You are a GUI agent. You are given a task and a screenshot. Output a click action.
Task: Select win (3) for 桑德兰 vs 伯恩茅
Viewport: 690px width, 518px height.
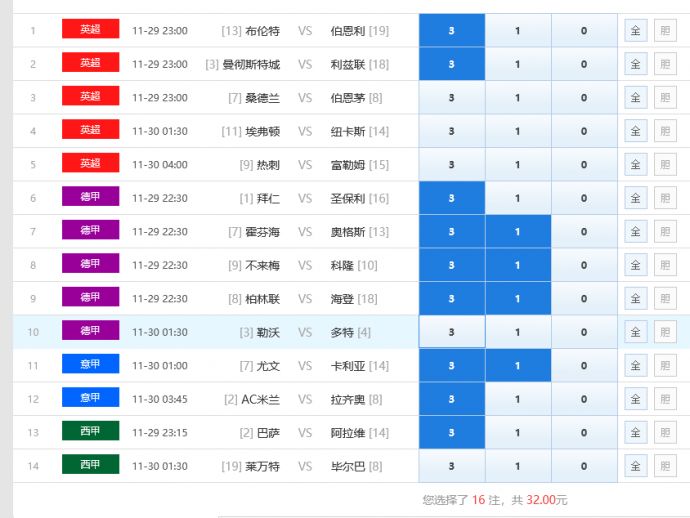pos(452,98)
